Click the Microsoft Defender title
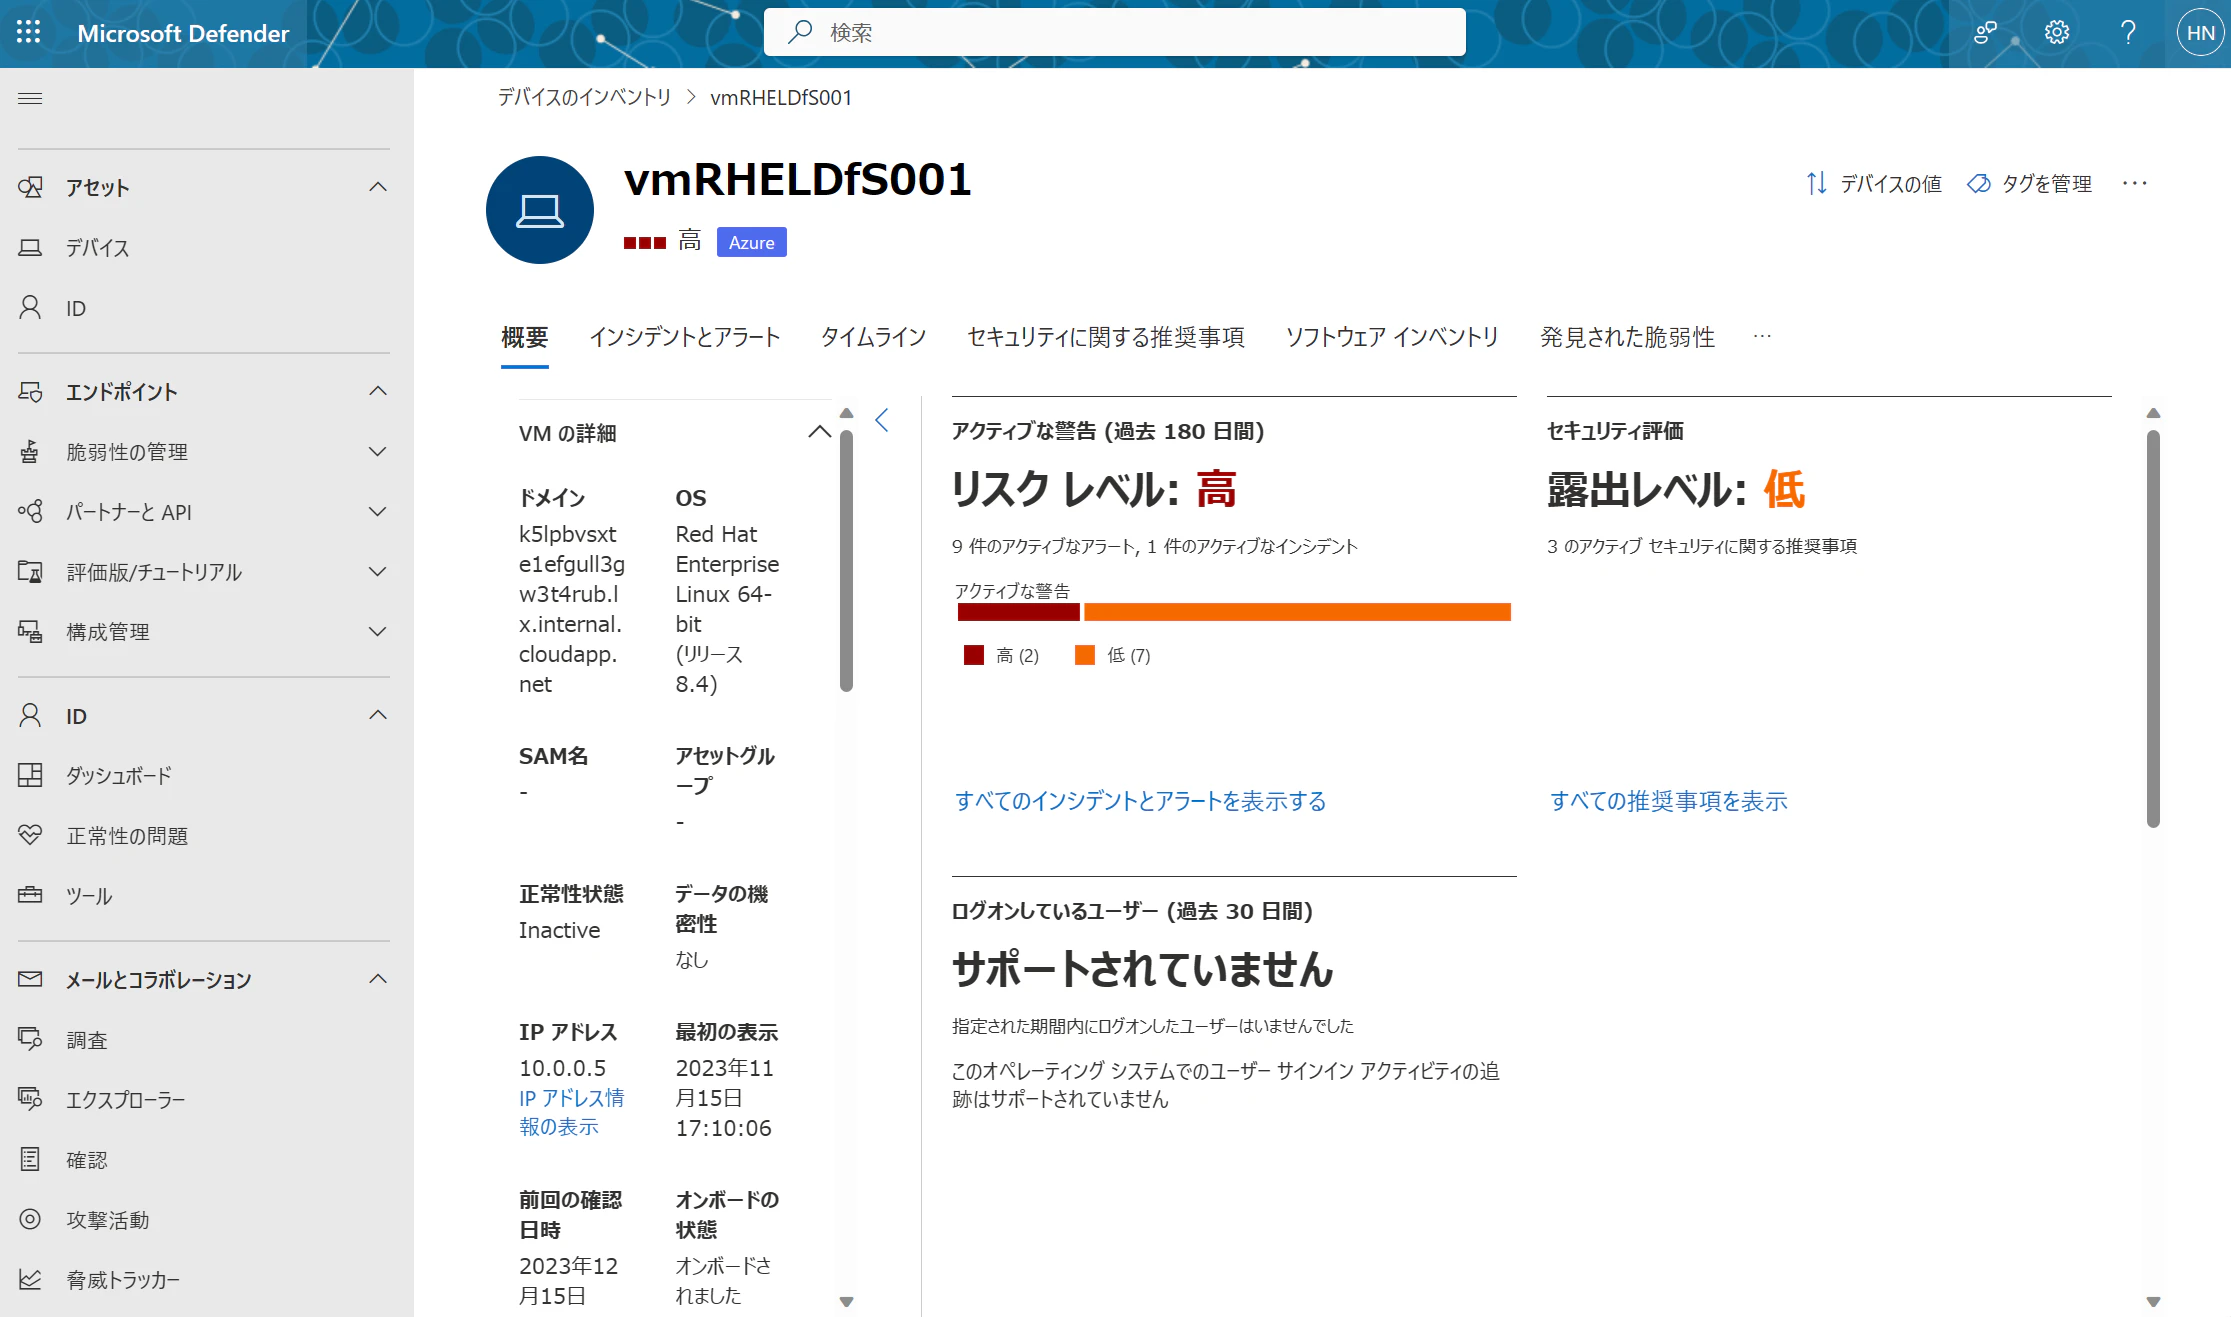2231x1317 pixels. click(x=183, y=33)
